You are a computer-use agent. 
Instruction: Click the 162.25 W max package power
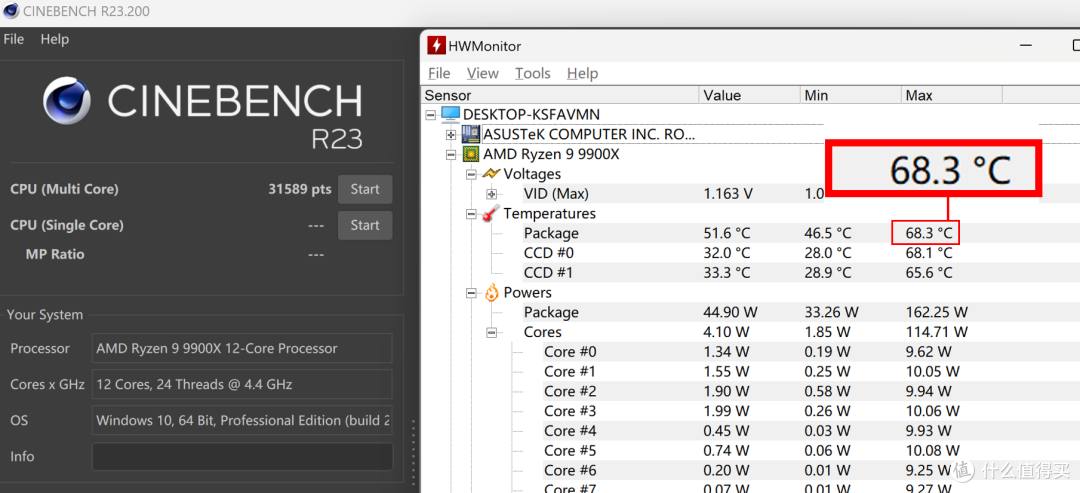click(937, 313)
